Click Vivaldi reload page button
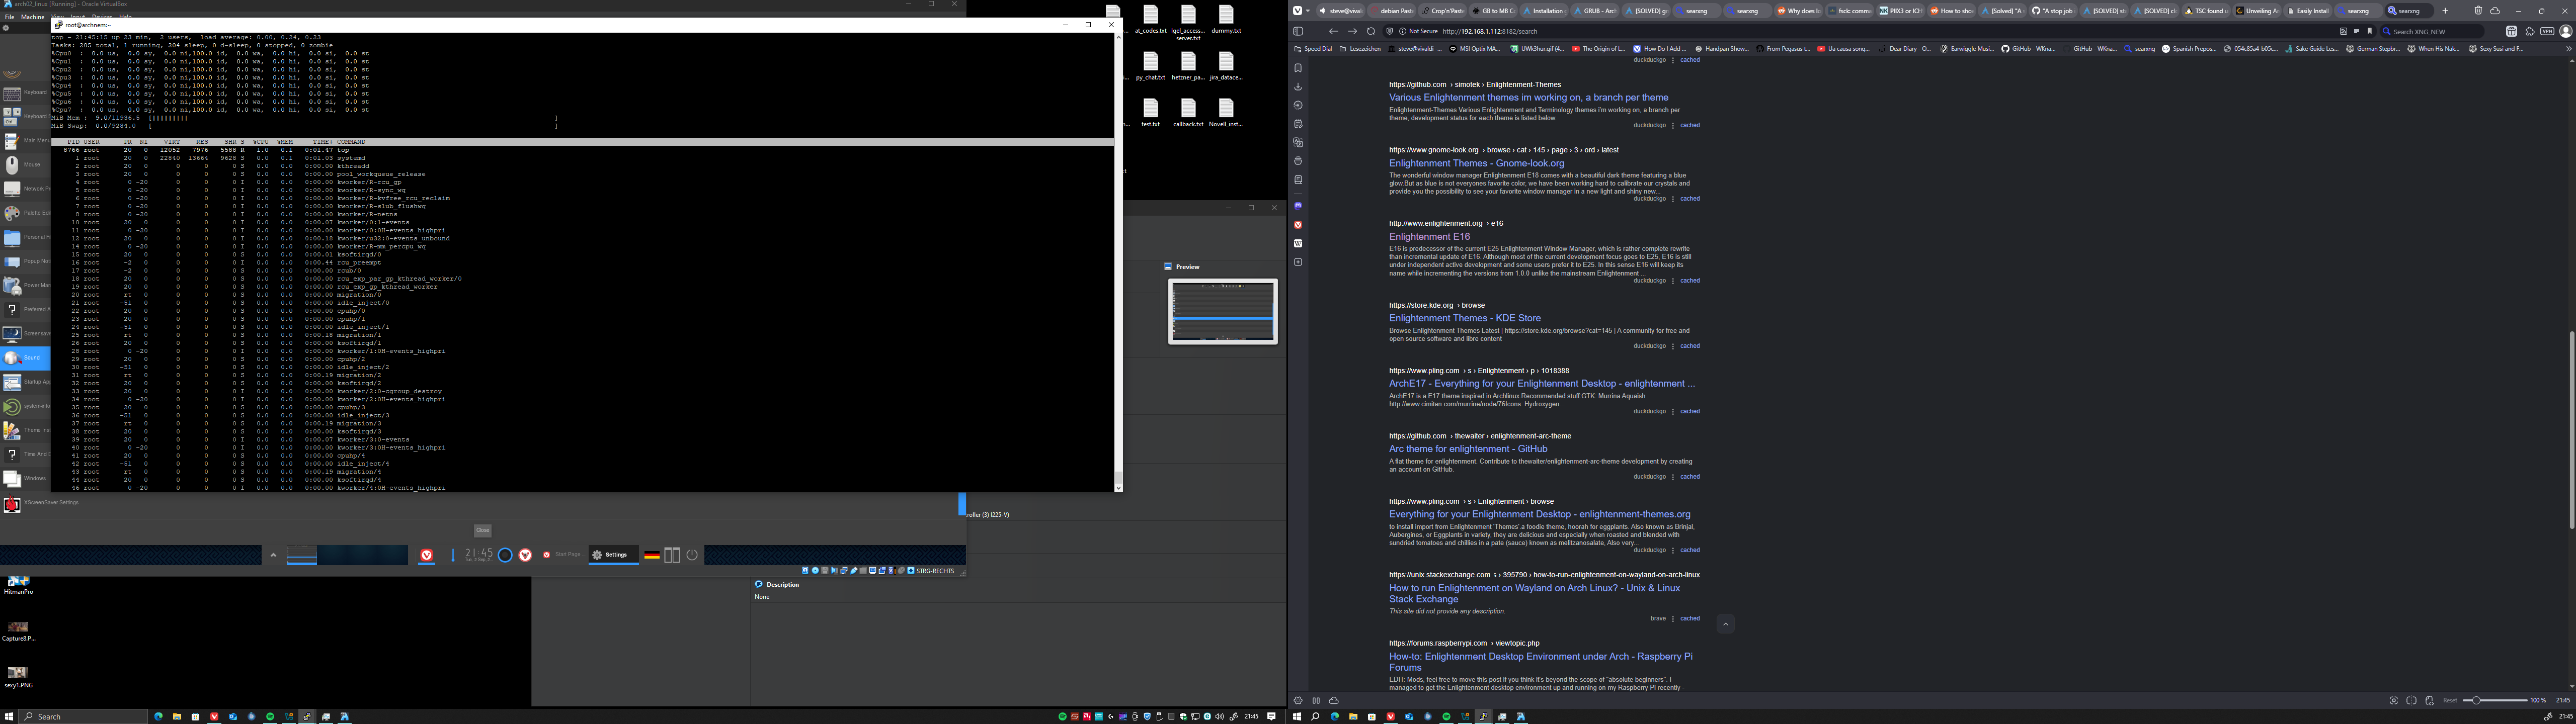 1371,31
